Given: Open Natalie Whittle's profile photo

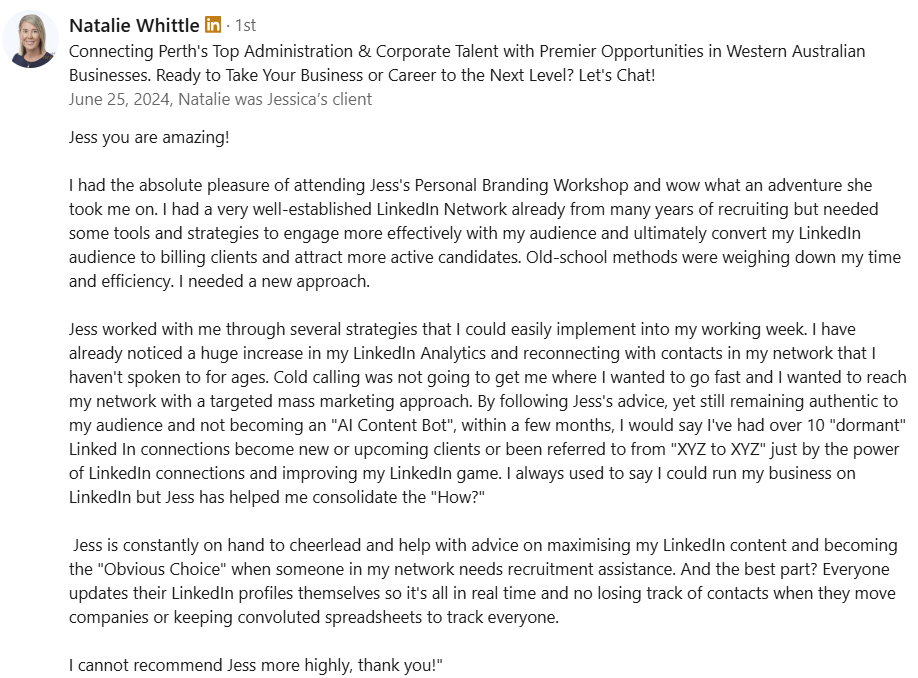Looking at the screenshot, I should point(30,39).
